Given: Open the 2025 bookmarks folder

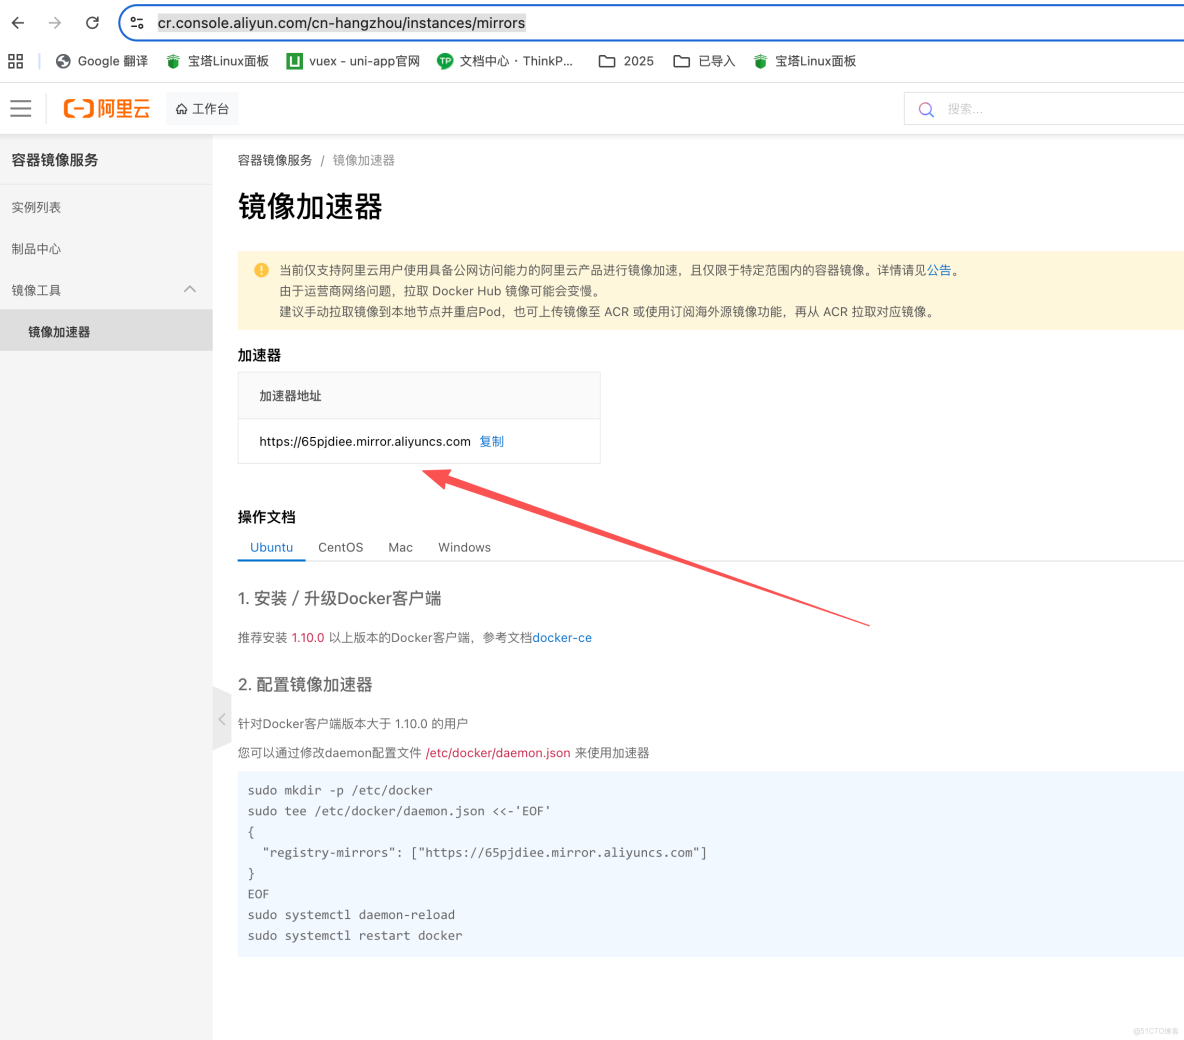Looking at the screenshot, I should [x=625, y=61].
